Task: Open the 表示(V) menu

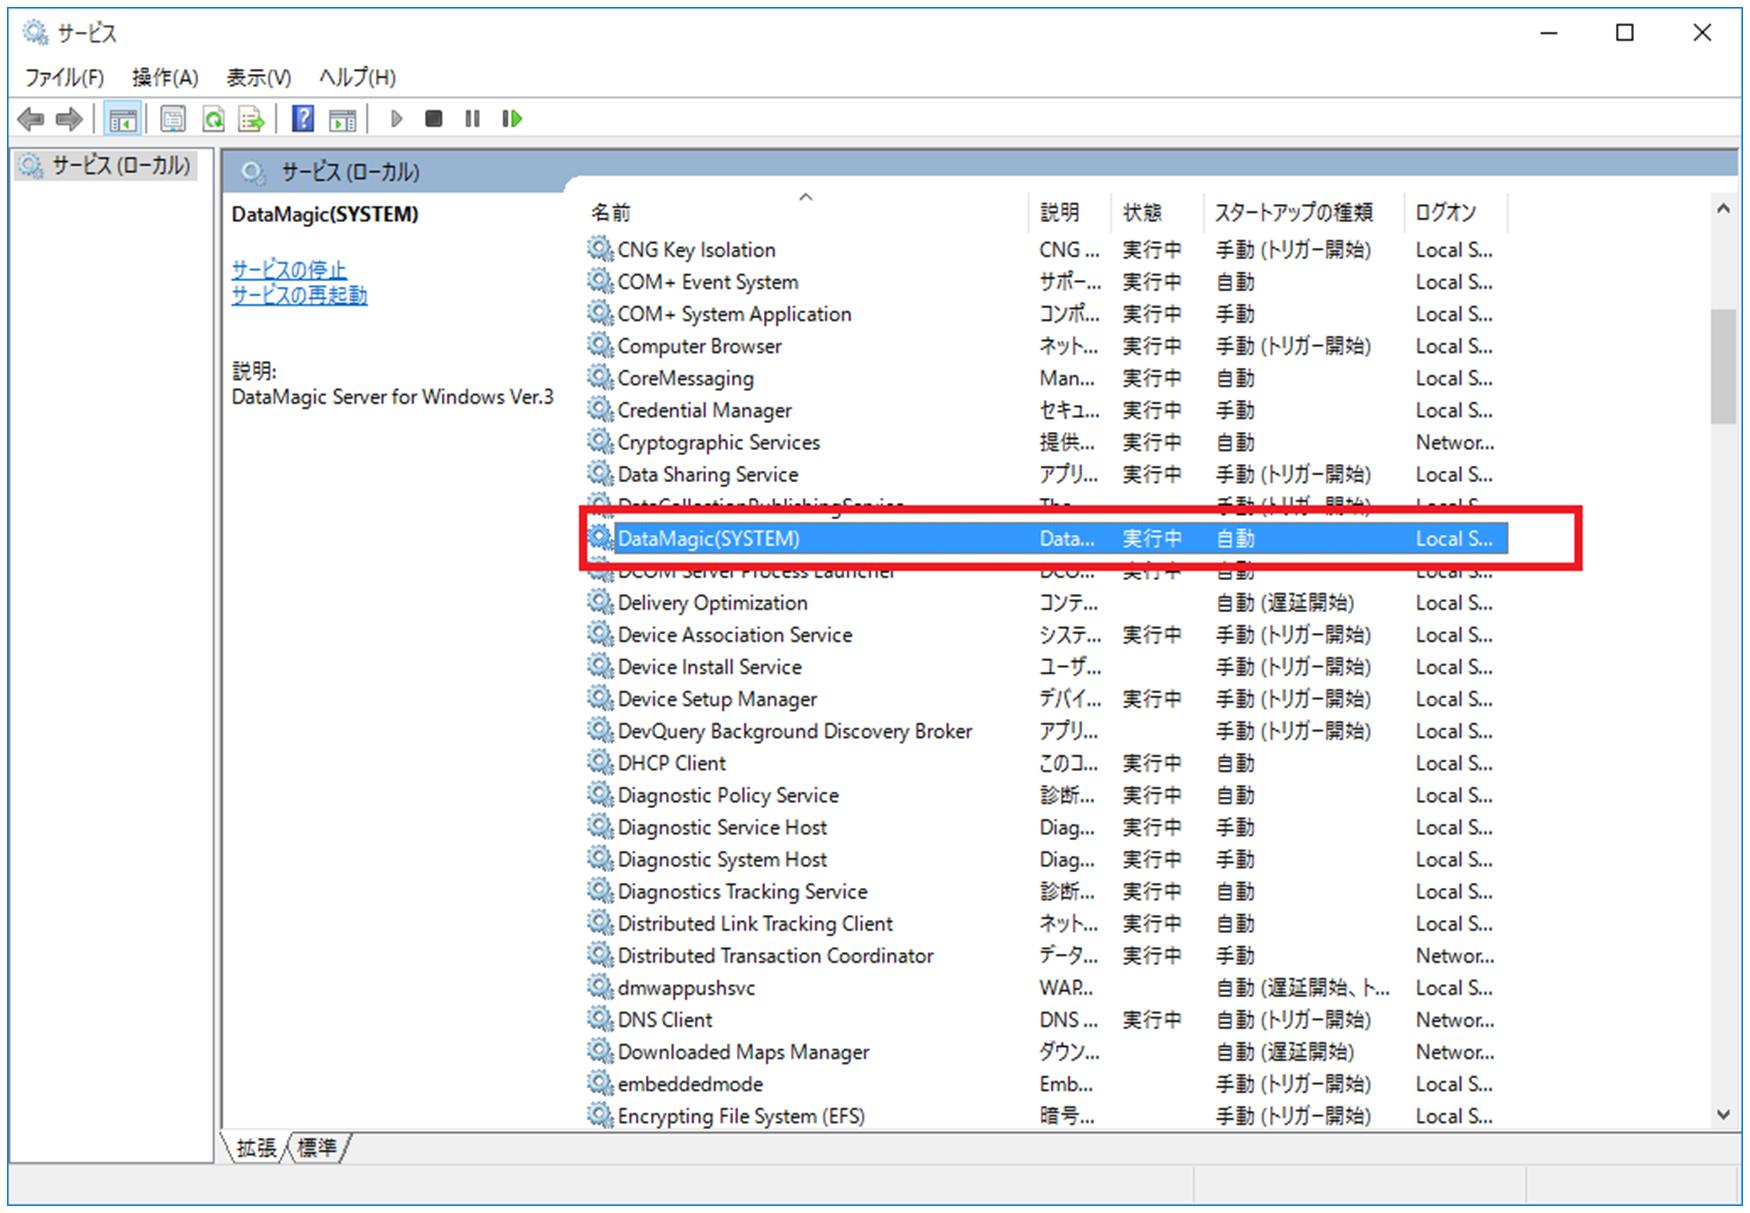Action: [x=258, y=77]
